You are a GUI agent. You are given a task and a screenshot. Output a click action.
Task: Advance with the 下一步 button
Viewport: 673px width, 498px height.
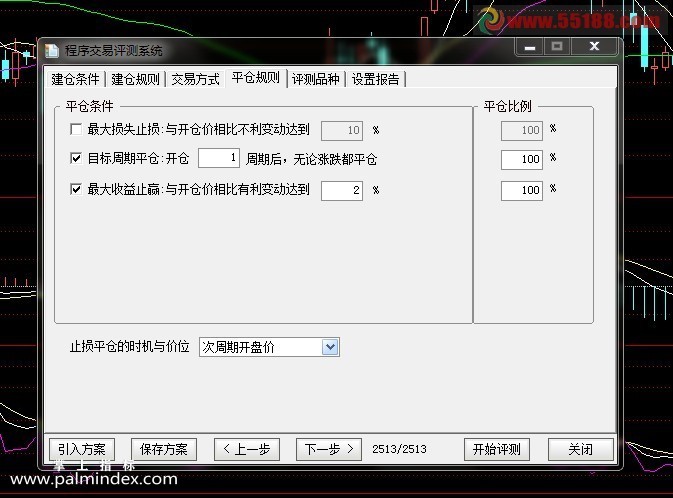pos(329,449)
